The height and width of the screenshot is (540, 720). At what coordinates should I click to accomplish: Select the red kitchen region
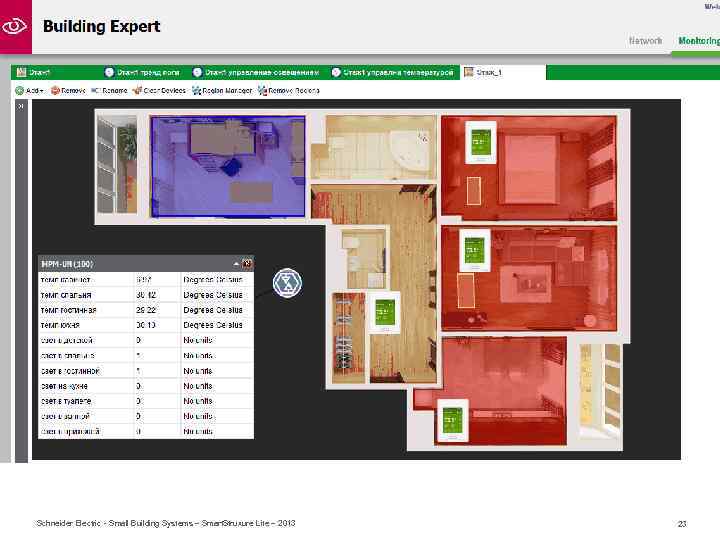[x=501, y=390]
